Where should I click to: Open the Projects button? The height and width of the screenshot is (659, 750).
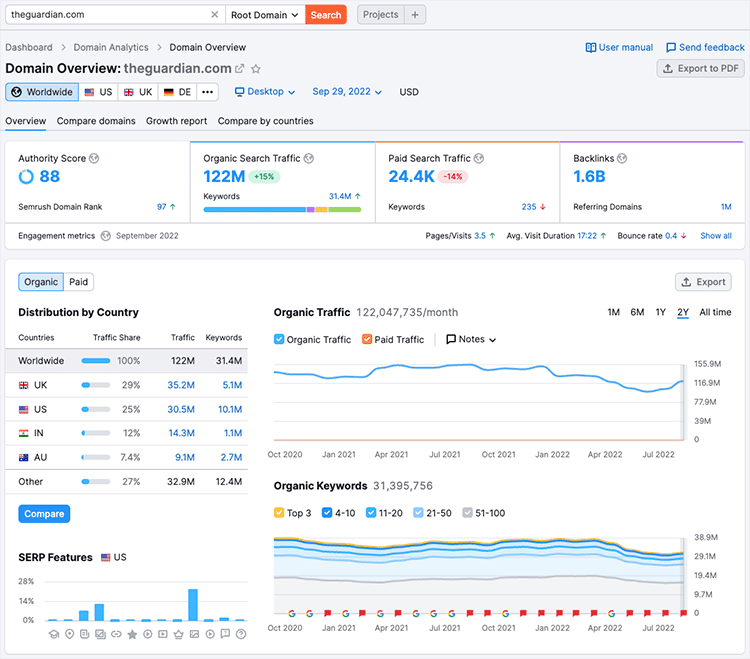pos(381,15)
